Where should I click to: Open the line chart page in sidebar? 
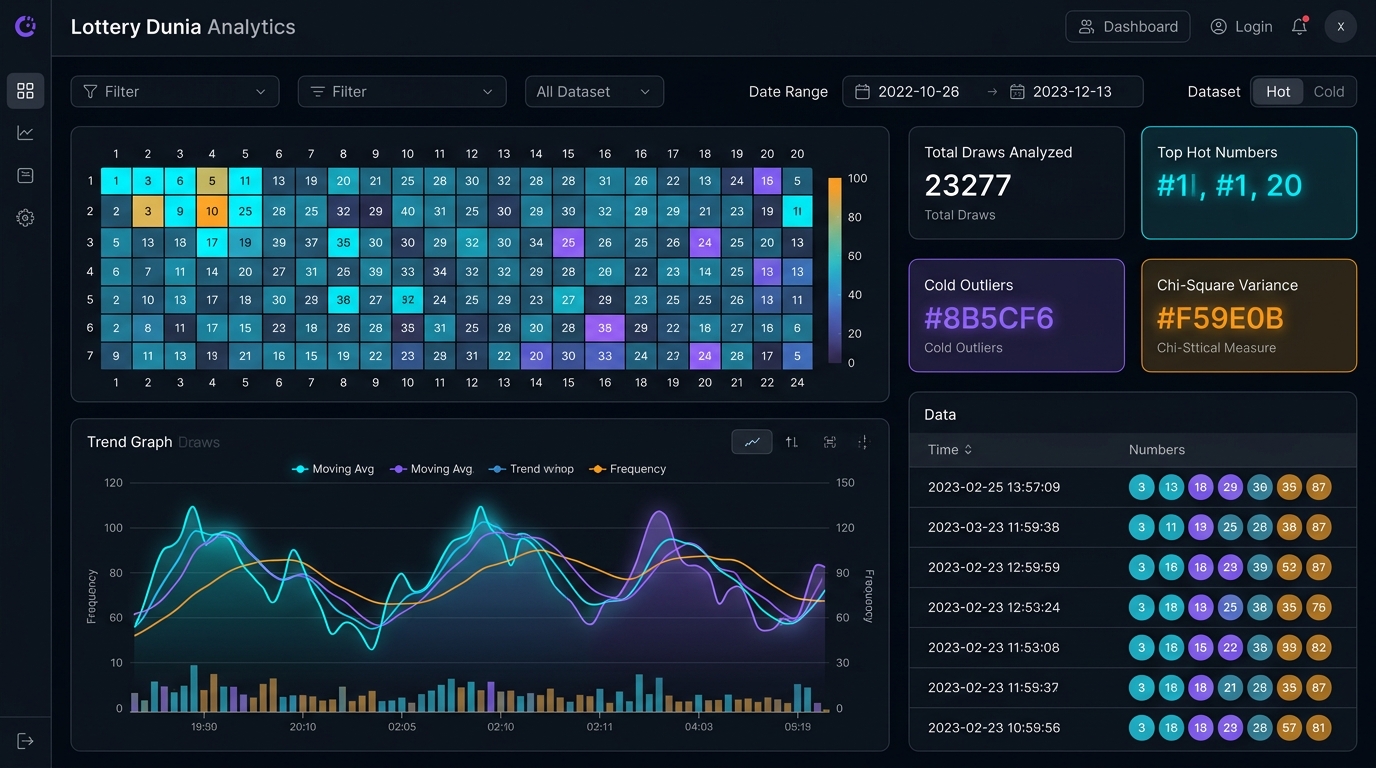(26, 133)
